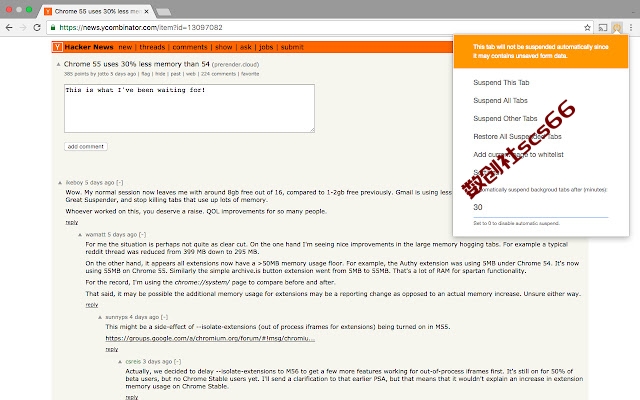Click the favorite link under the story

pyautogui.click(x=250, y=74)
